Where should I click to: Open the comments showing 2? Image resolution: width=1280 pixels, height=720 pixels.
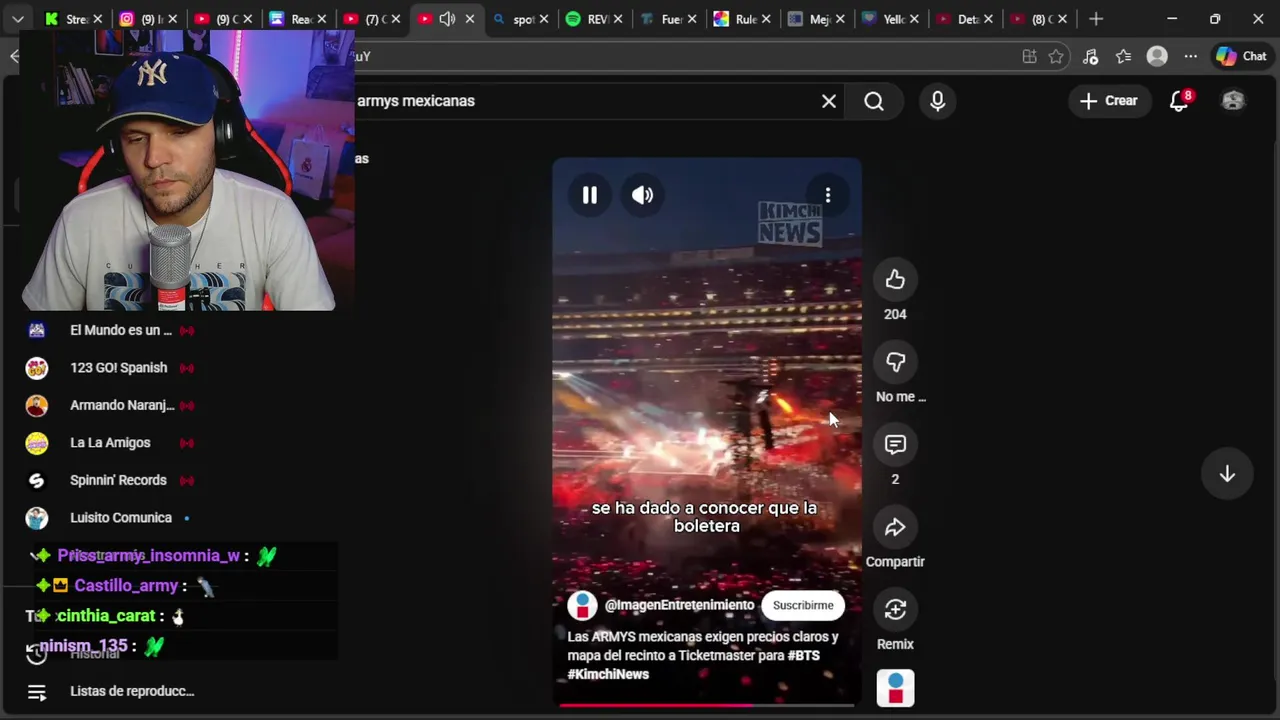(x=895, y=445)
